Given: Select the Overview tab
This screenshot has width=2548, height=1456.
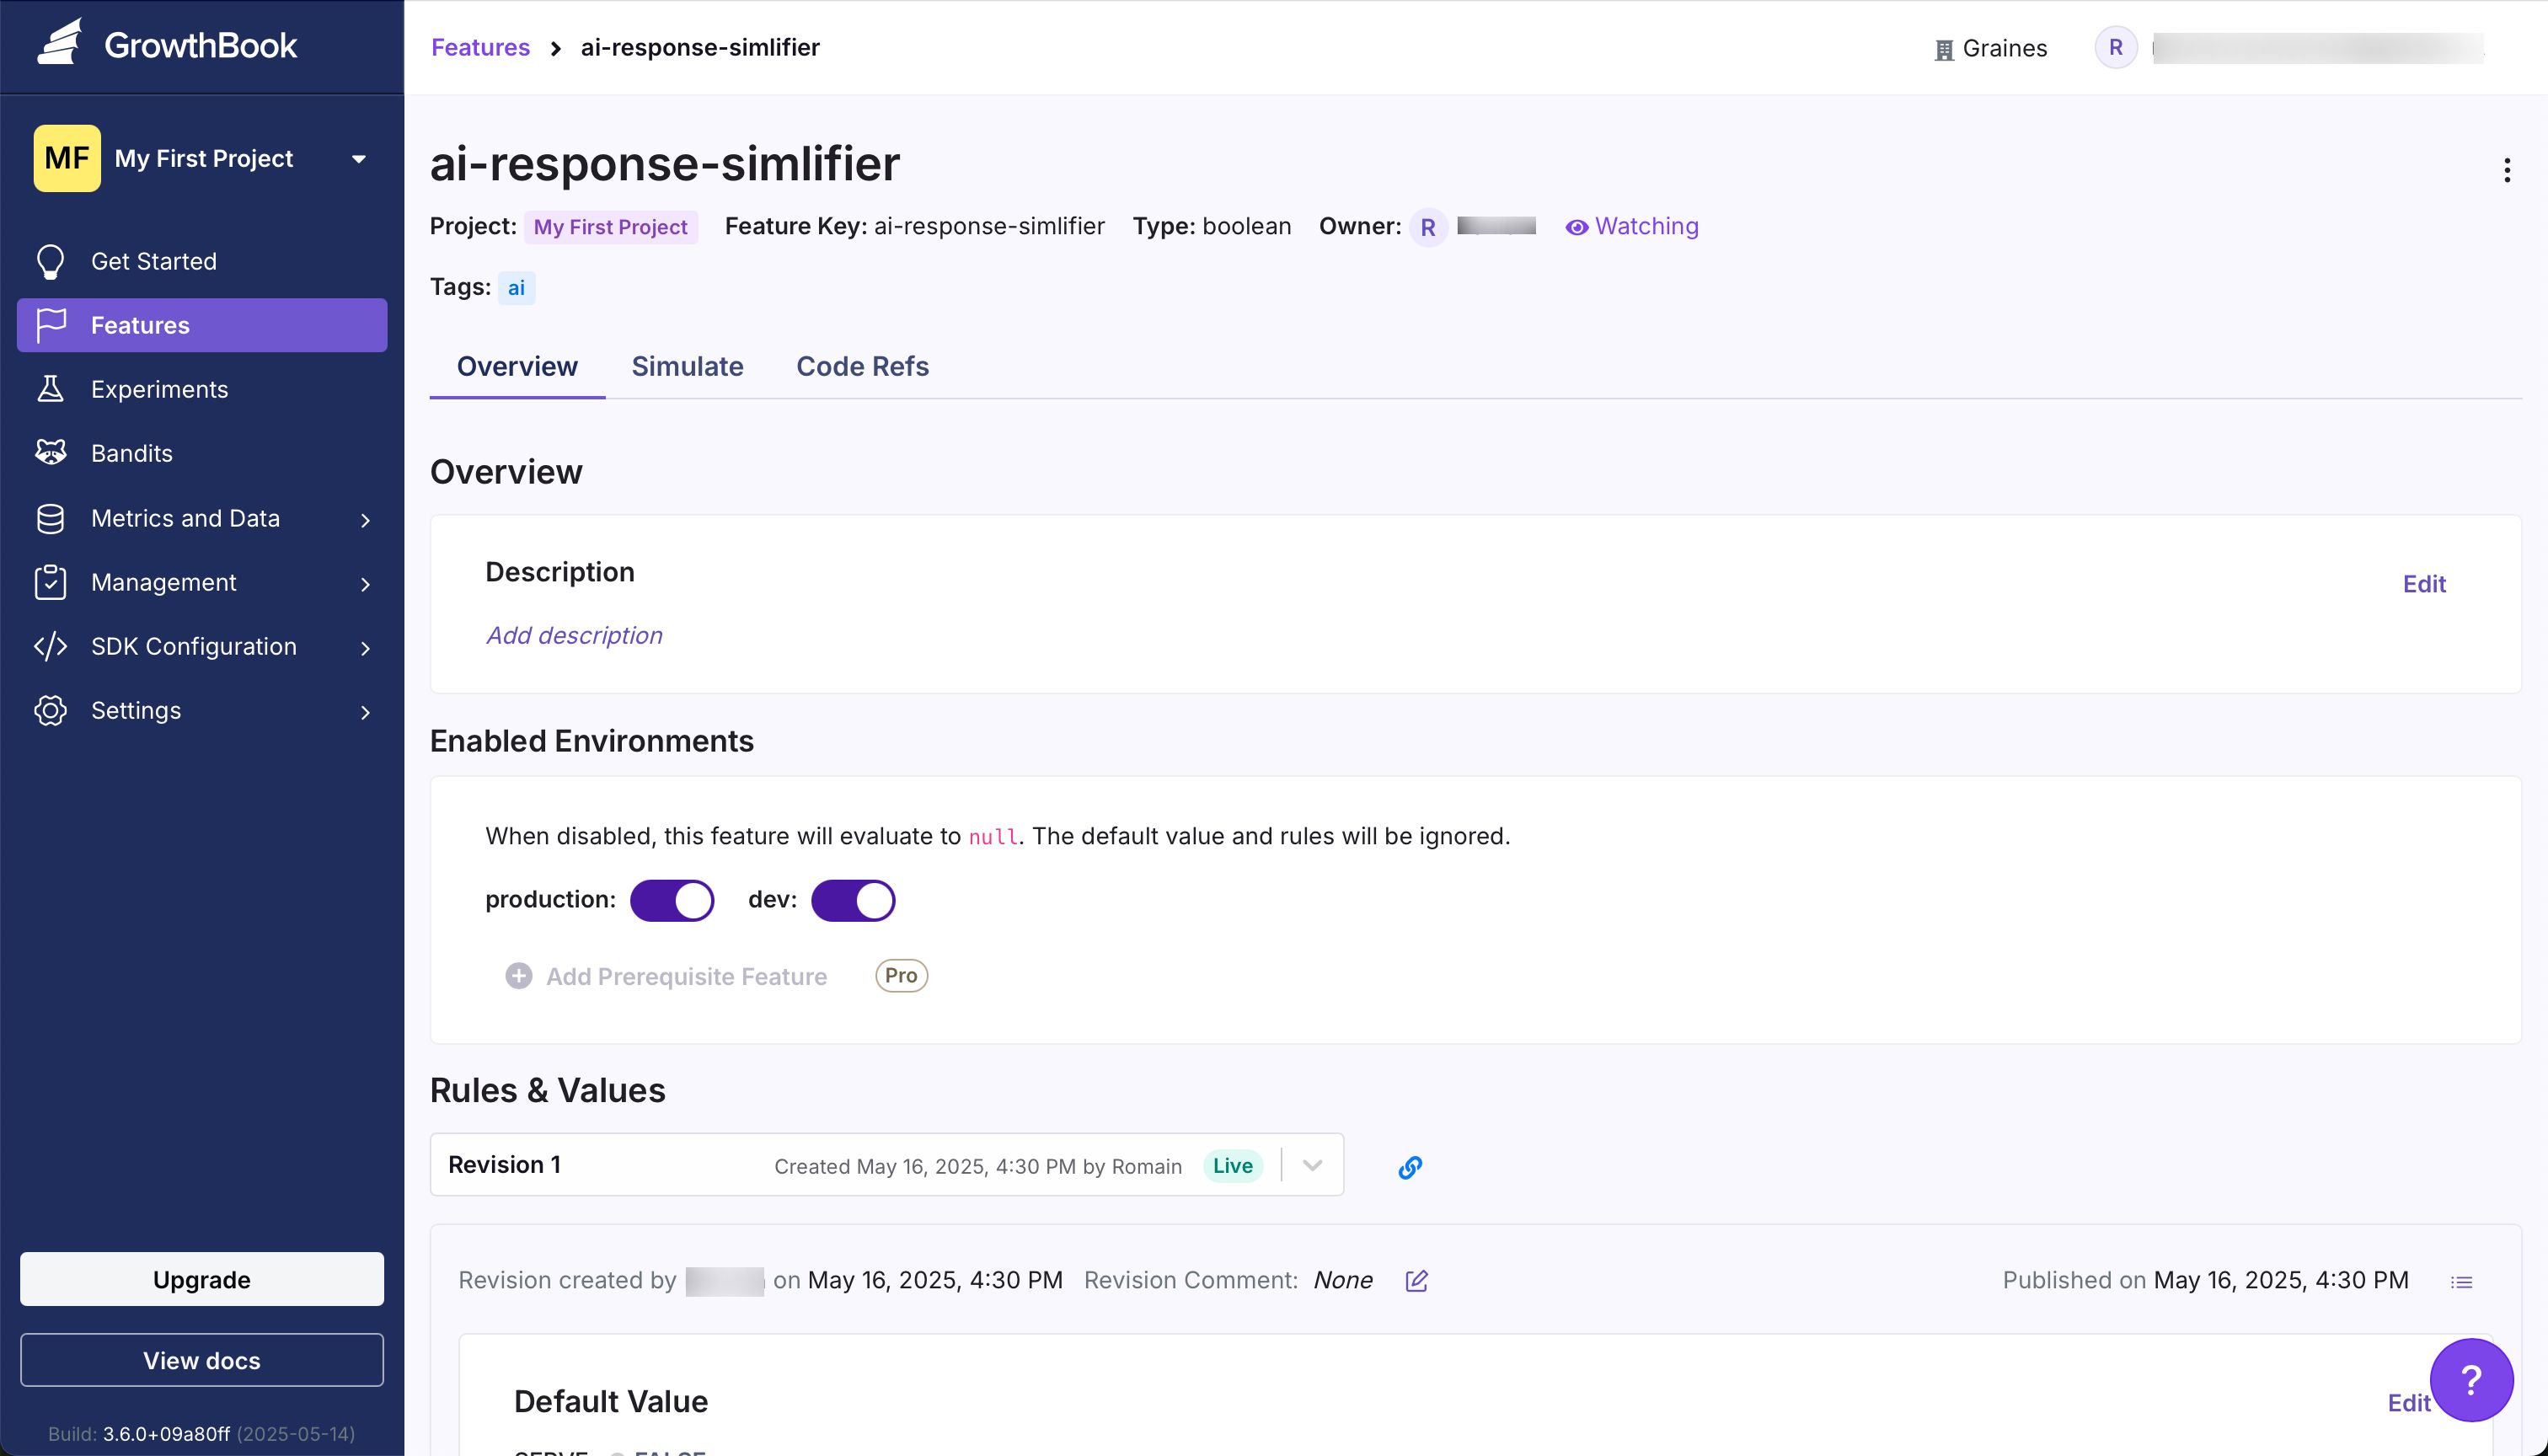Looking at the screenshot, I should [517, 366].
